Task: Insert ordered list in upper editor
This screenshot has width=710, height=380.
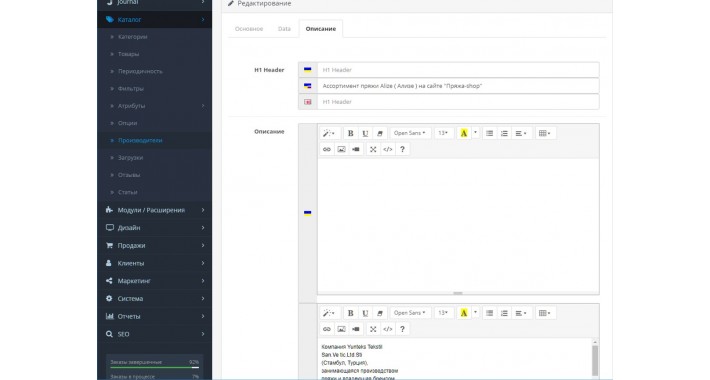Action: [x=504, y=133]
